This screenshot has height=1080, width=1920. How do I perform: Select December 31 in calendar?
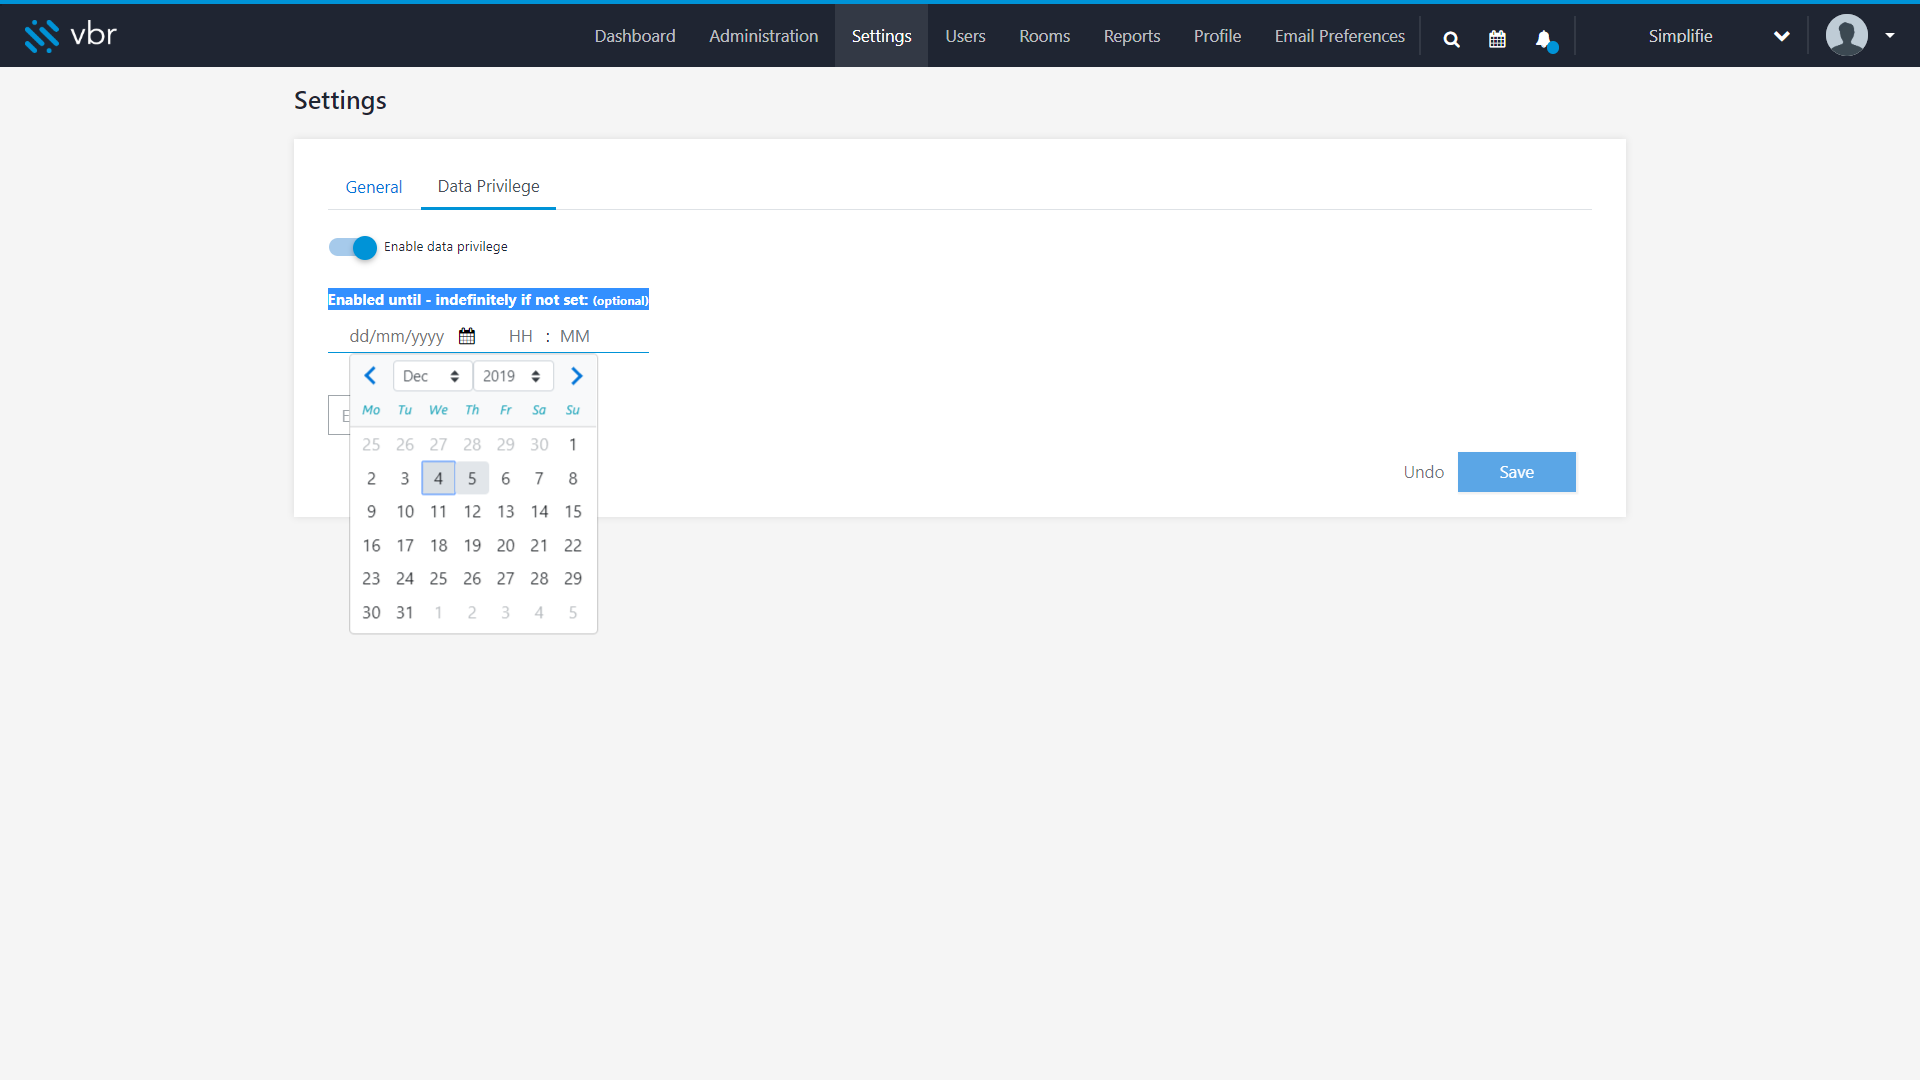405,612
